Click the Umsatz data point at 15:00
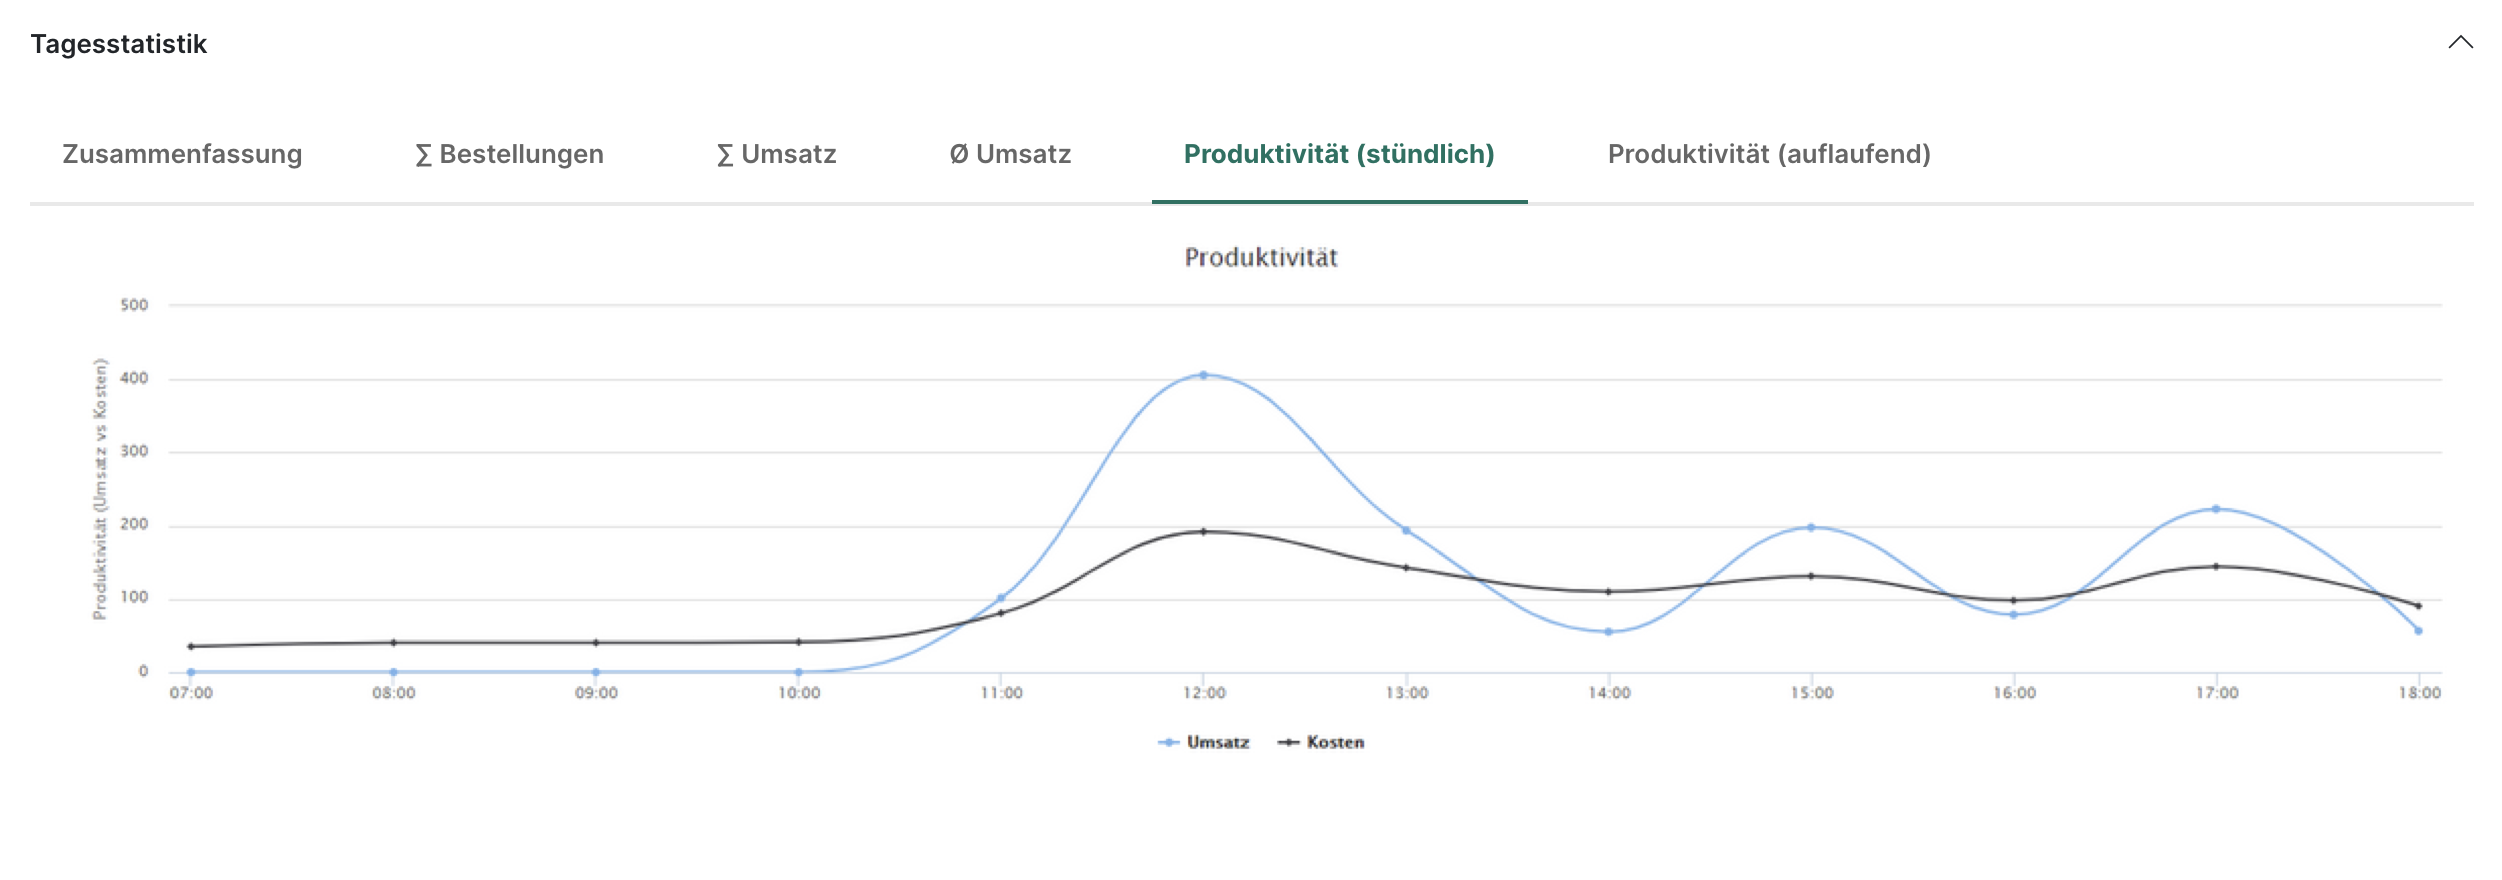 (x=1811, y=527)
